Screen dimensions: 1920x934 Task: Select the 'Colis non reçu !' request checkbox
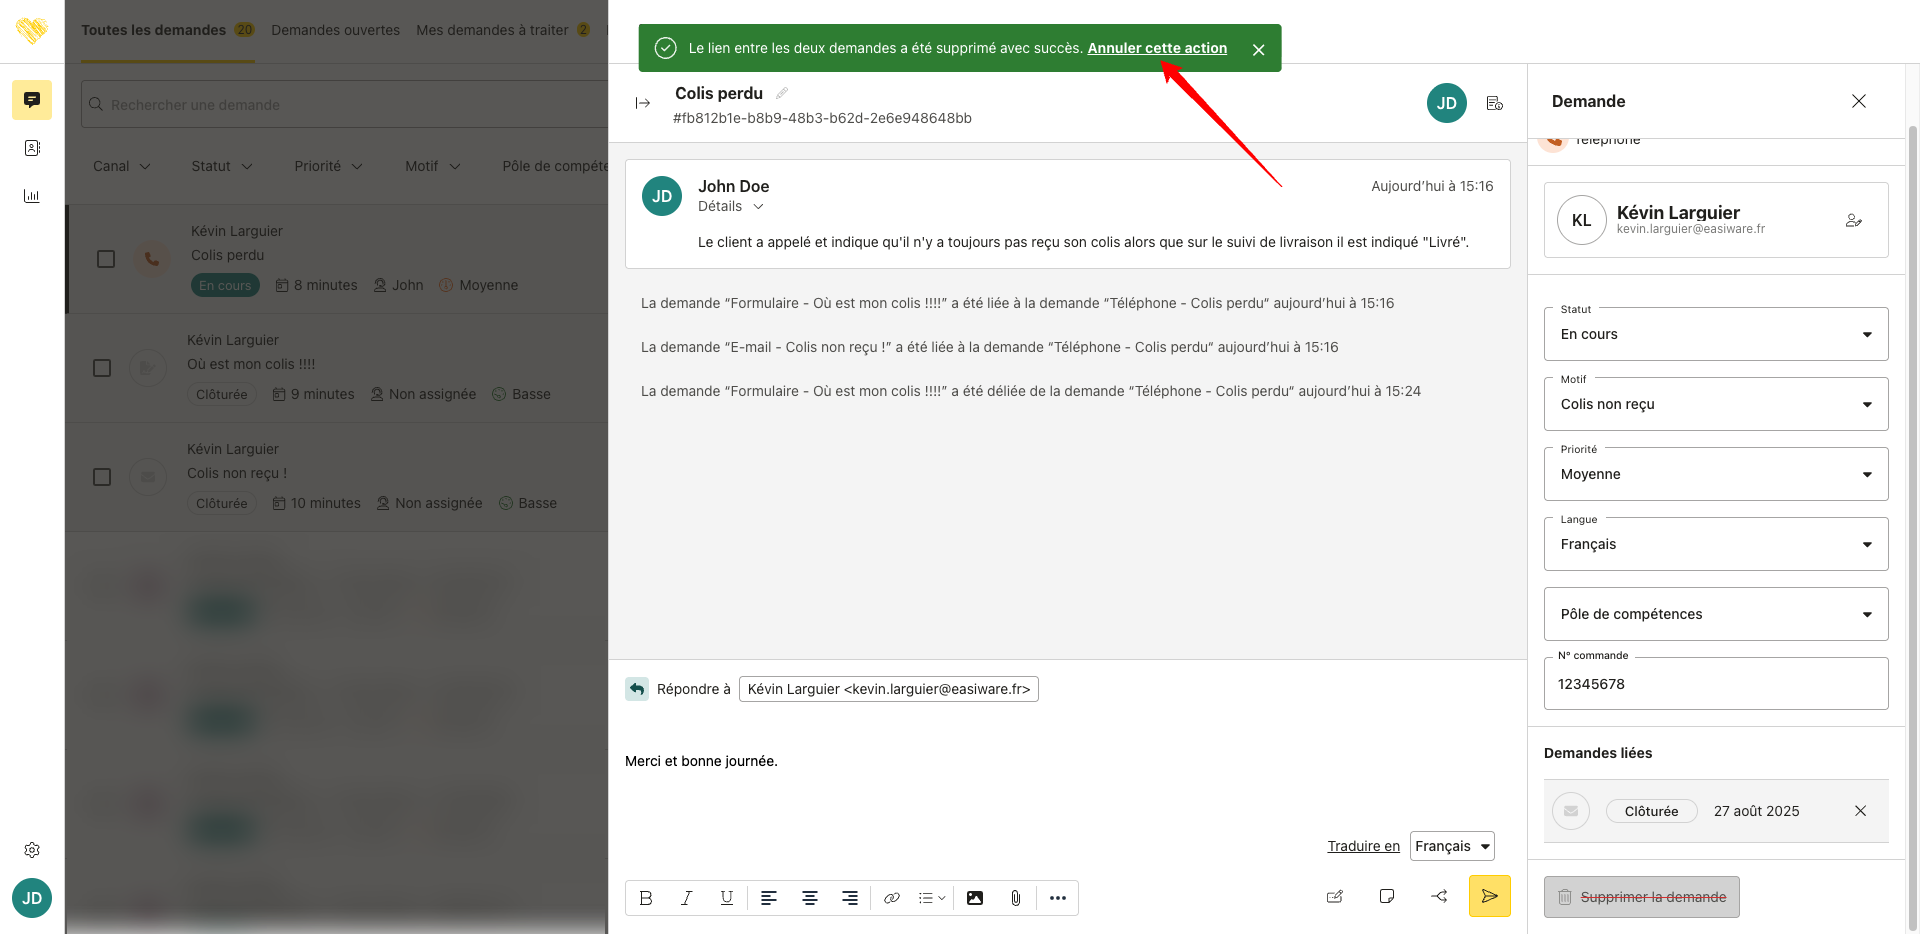102,477
